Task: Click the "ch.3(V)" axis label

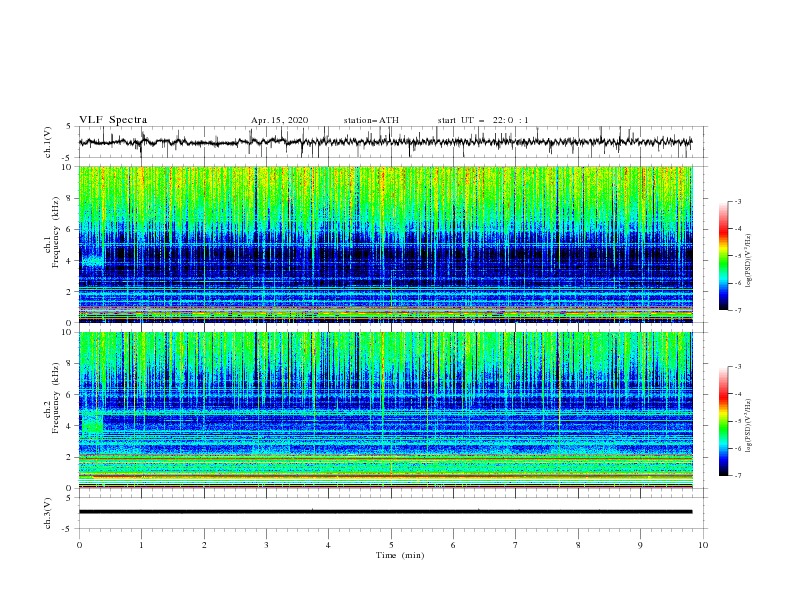Action: [48, 513]
